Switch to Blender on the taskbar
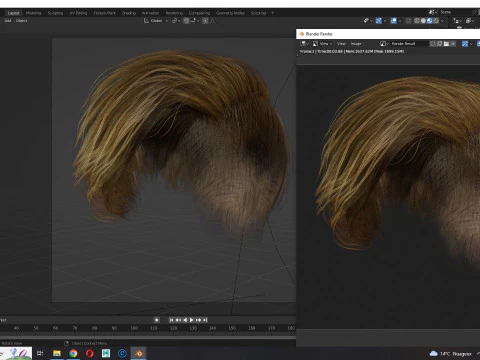 (x=139, y=353)
